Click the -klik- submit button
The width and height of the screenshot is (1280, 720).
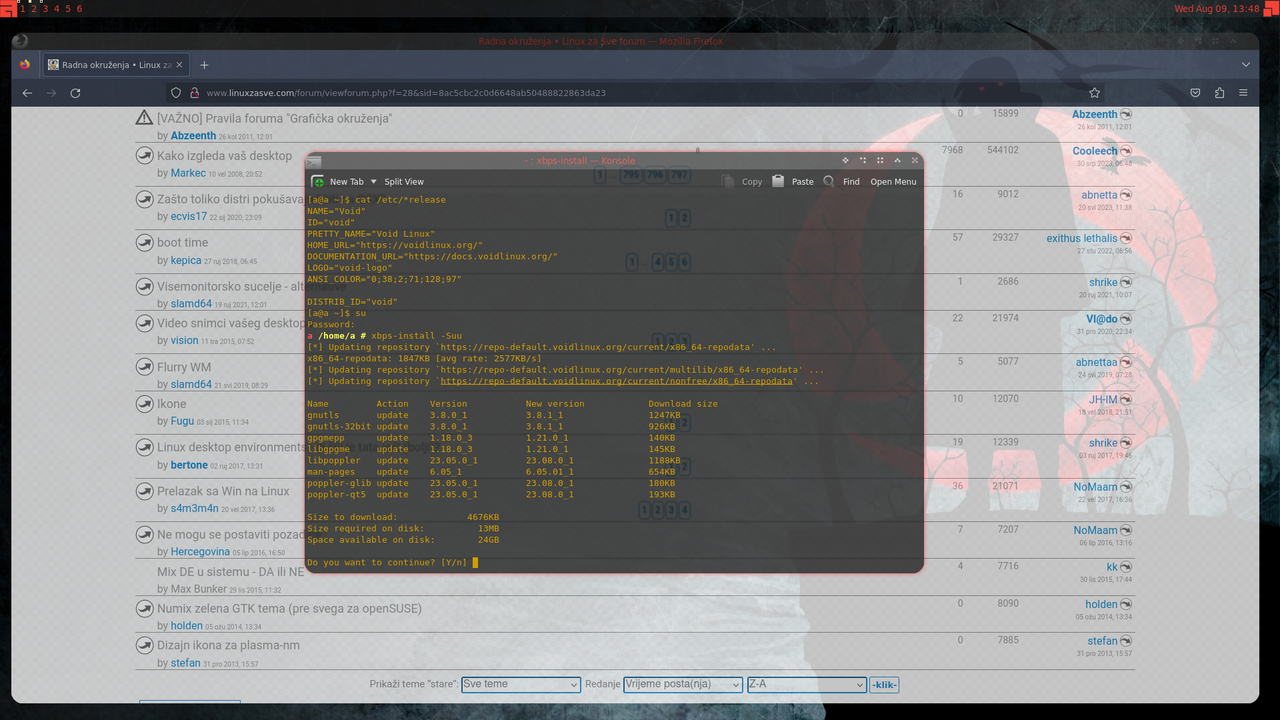click(884, 685)
